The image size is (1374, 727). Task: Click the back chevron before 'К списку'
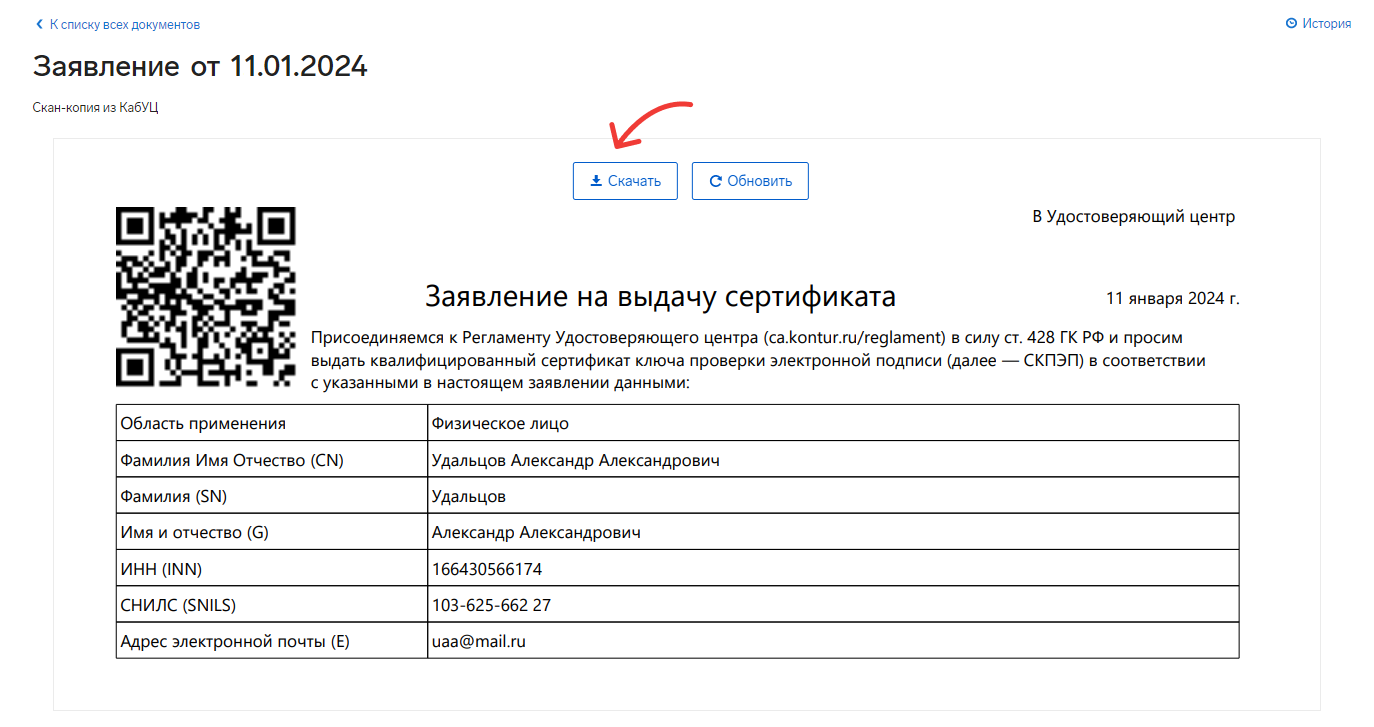click(x=39, y=24)
